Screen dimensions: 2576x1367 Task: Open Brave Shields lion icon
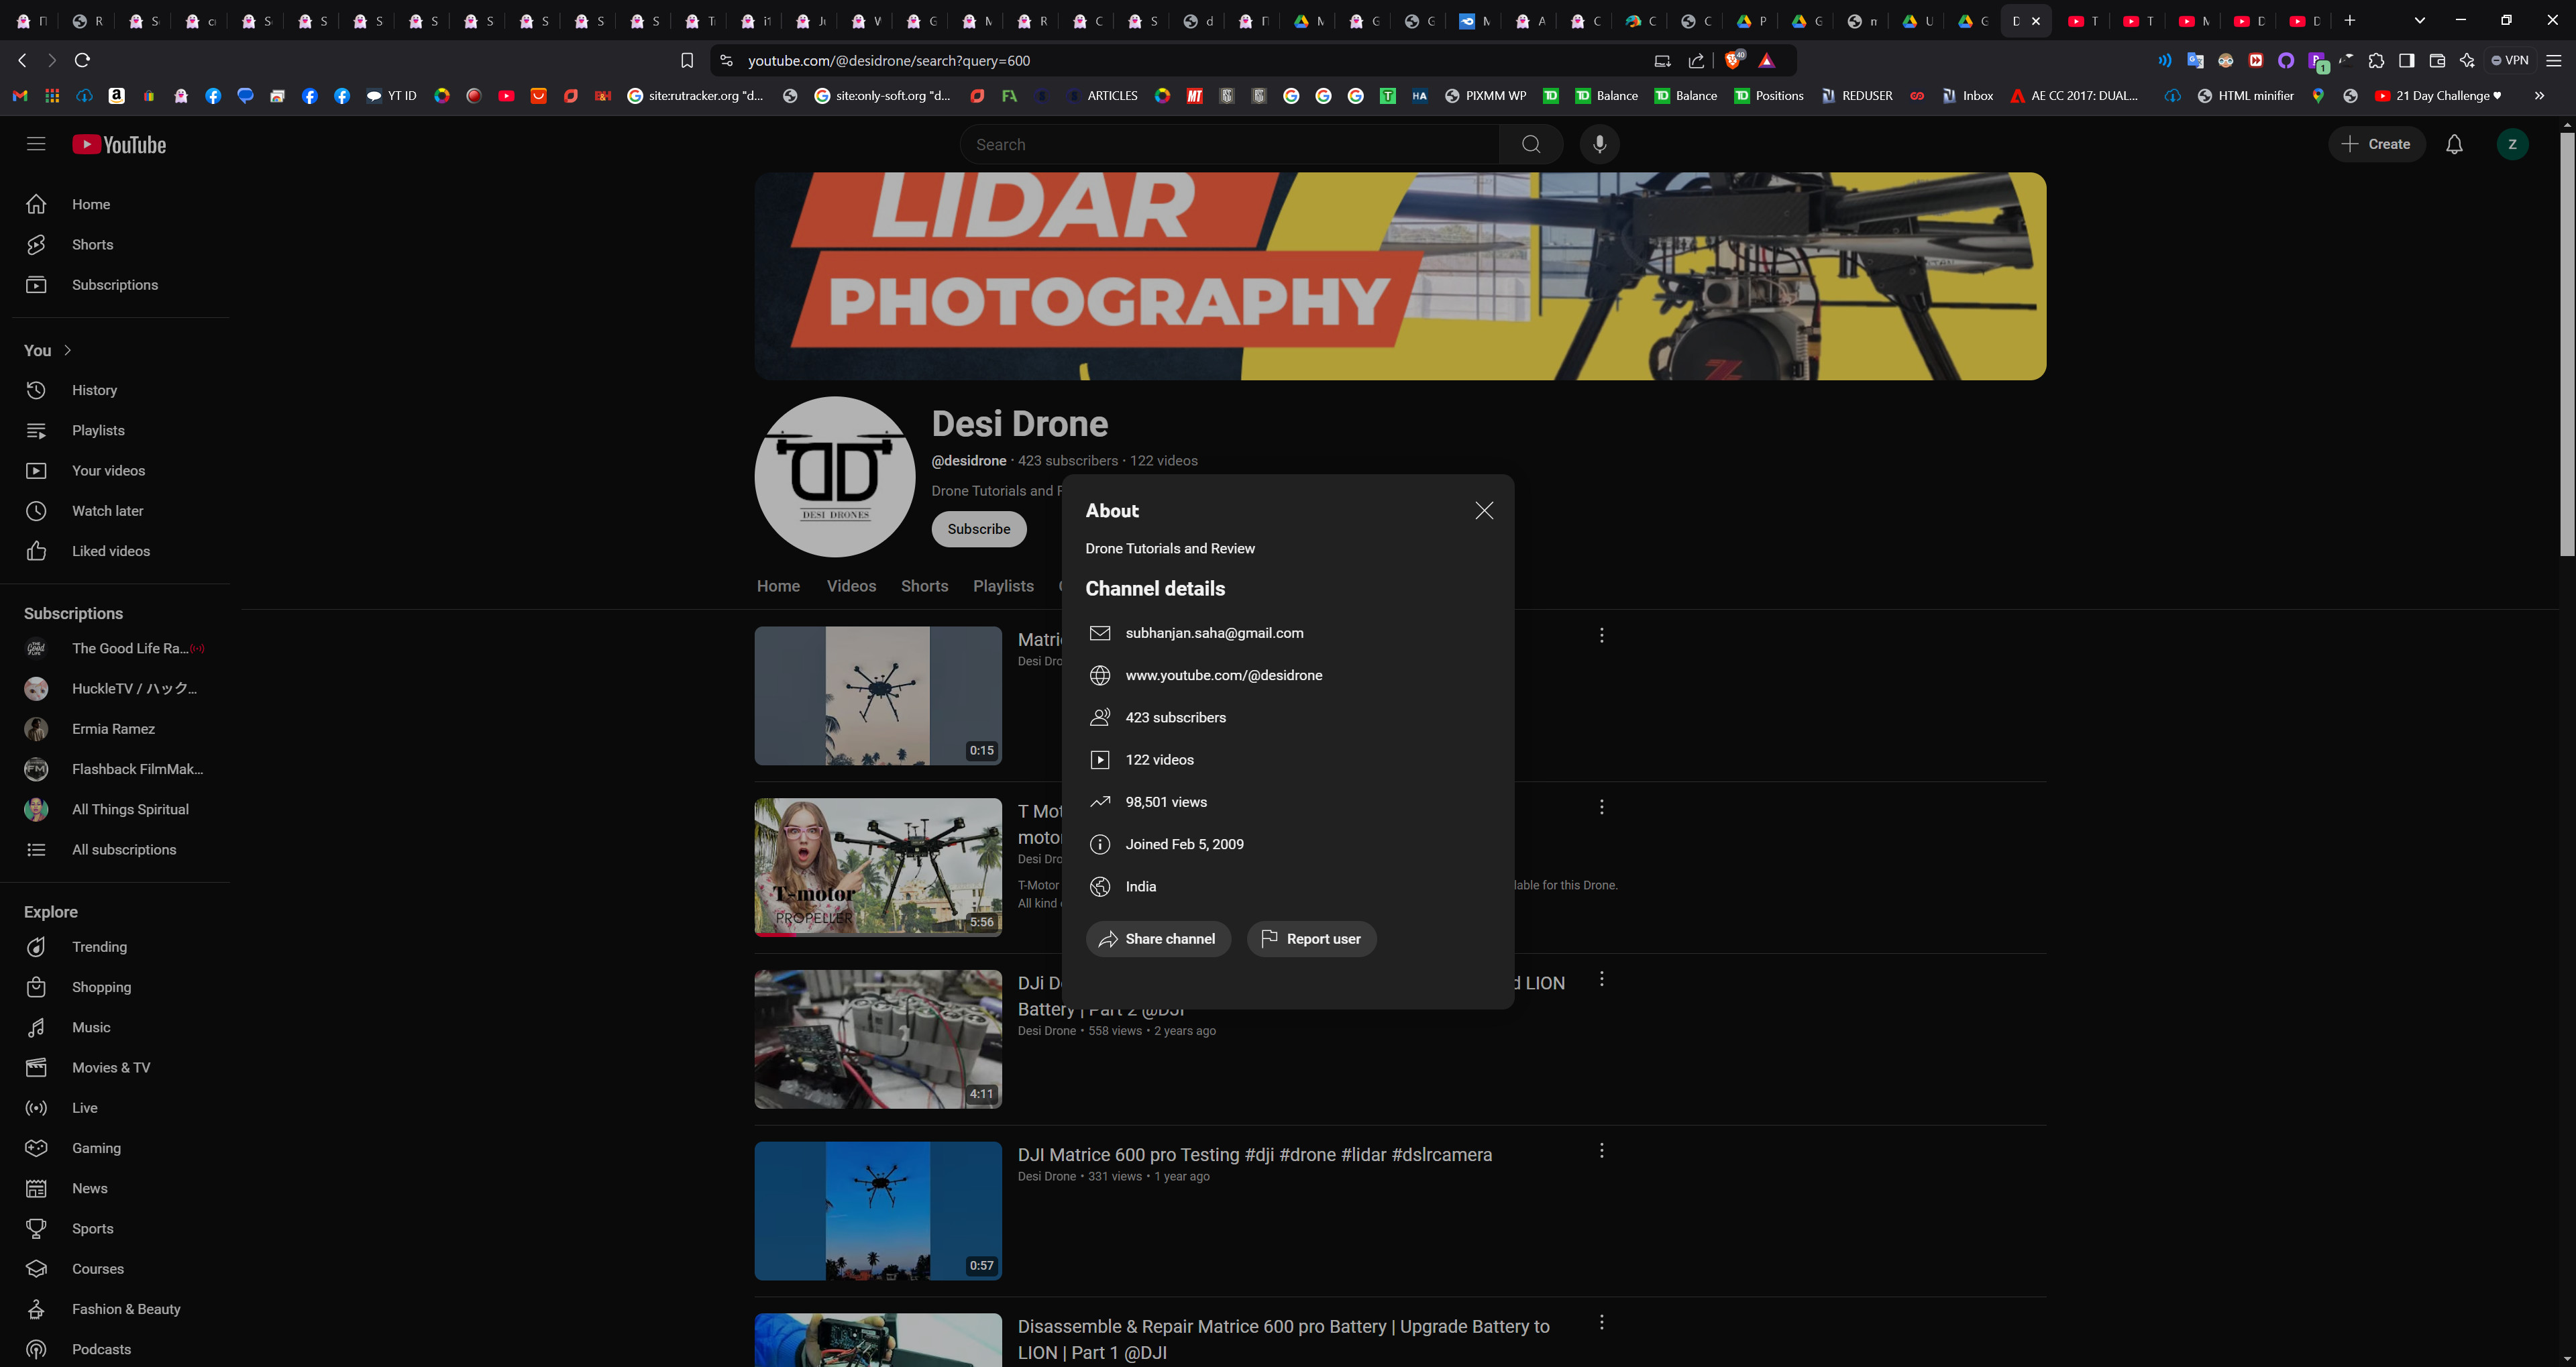click(1734, 60)
